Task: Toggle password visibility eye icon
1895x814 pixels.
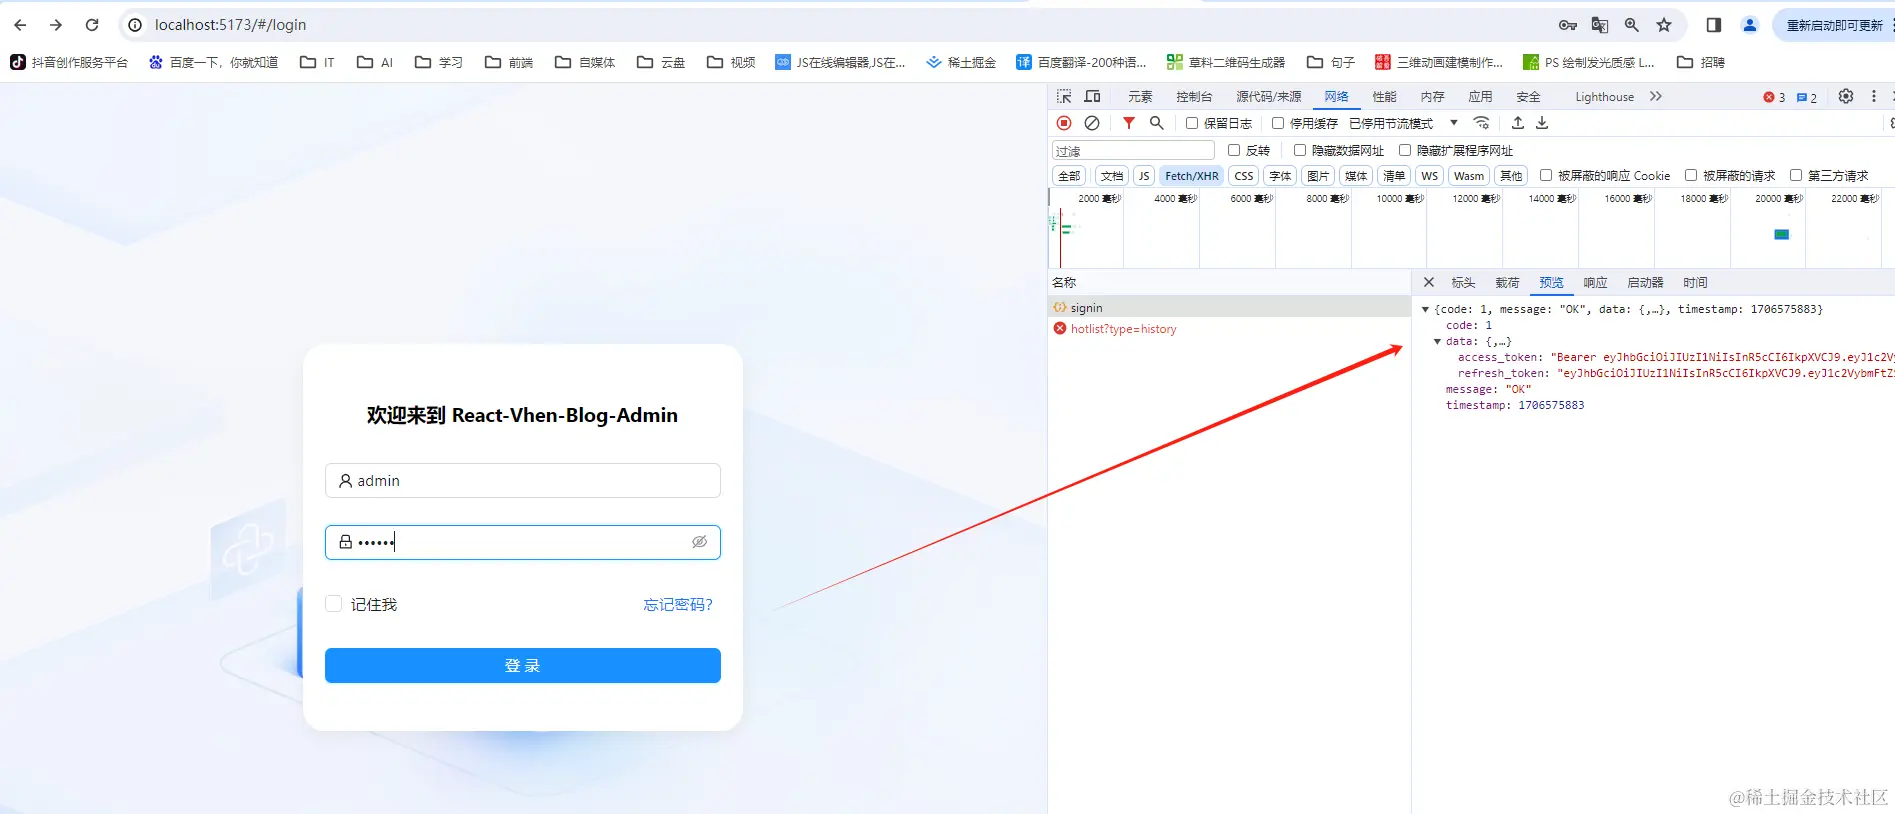Action: click(699, 542)
